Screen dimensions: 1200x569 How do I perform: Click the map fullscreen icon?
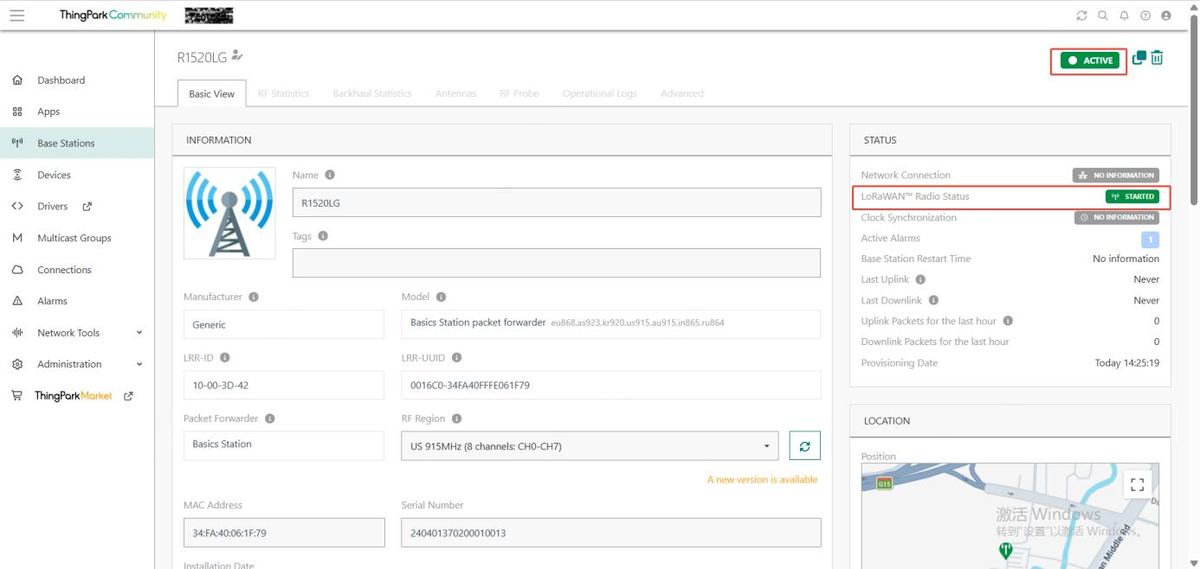(1137, 485)
